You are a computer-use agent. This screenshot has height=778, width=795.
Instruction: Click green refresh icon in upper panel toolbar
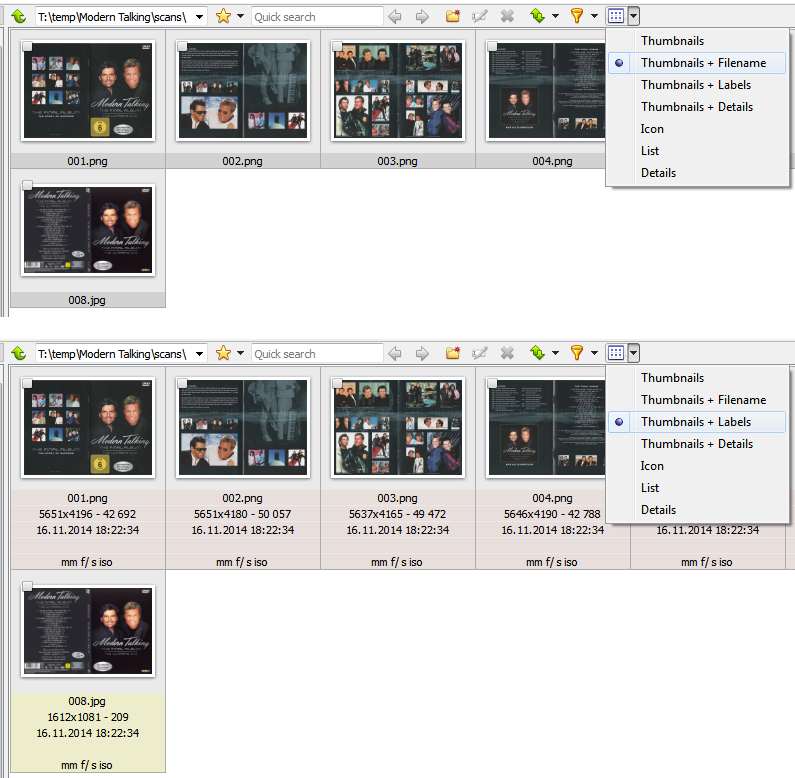click(x=537, y=16)
